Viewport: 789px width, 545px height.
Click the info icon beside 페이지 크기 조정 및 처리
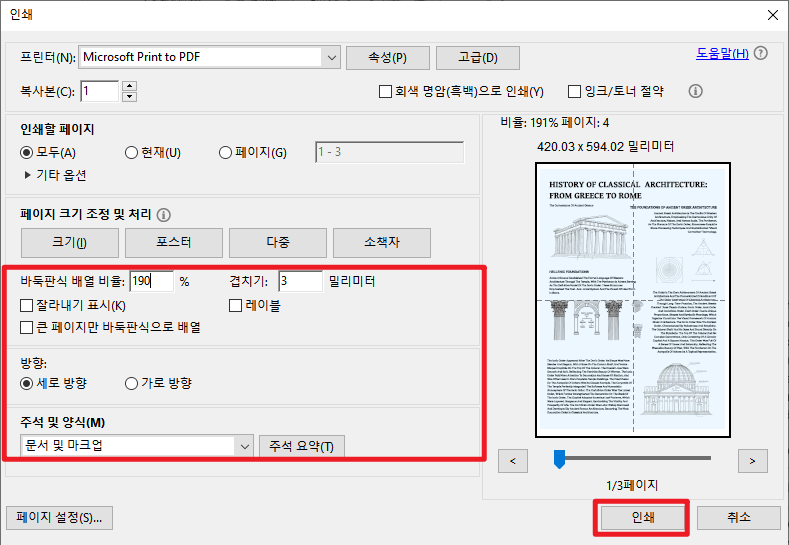click(x=164, y=215)
